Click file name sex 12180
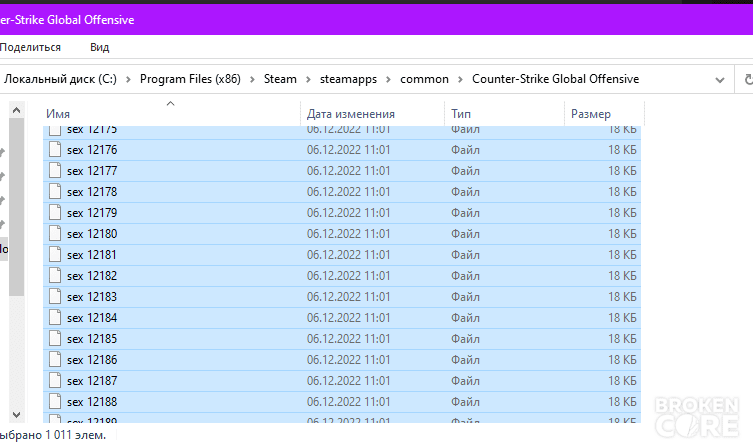 coord(92,234)
